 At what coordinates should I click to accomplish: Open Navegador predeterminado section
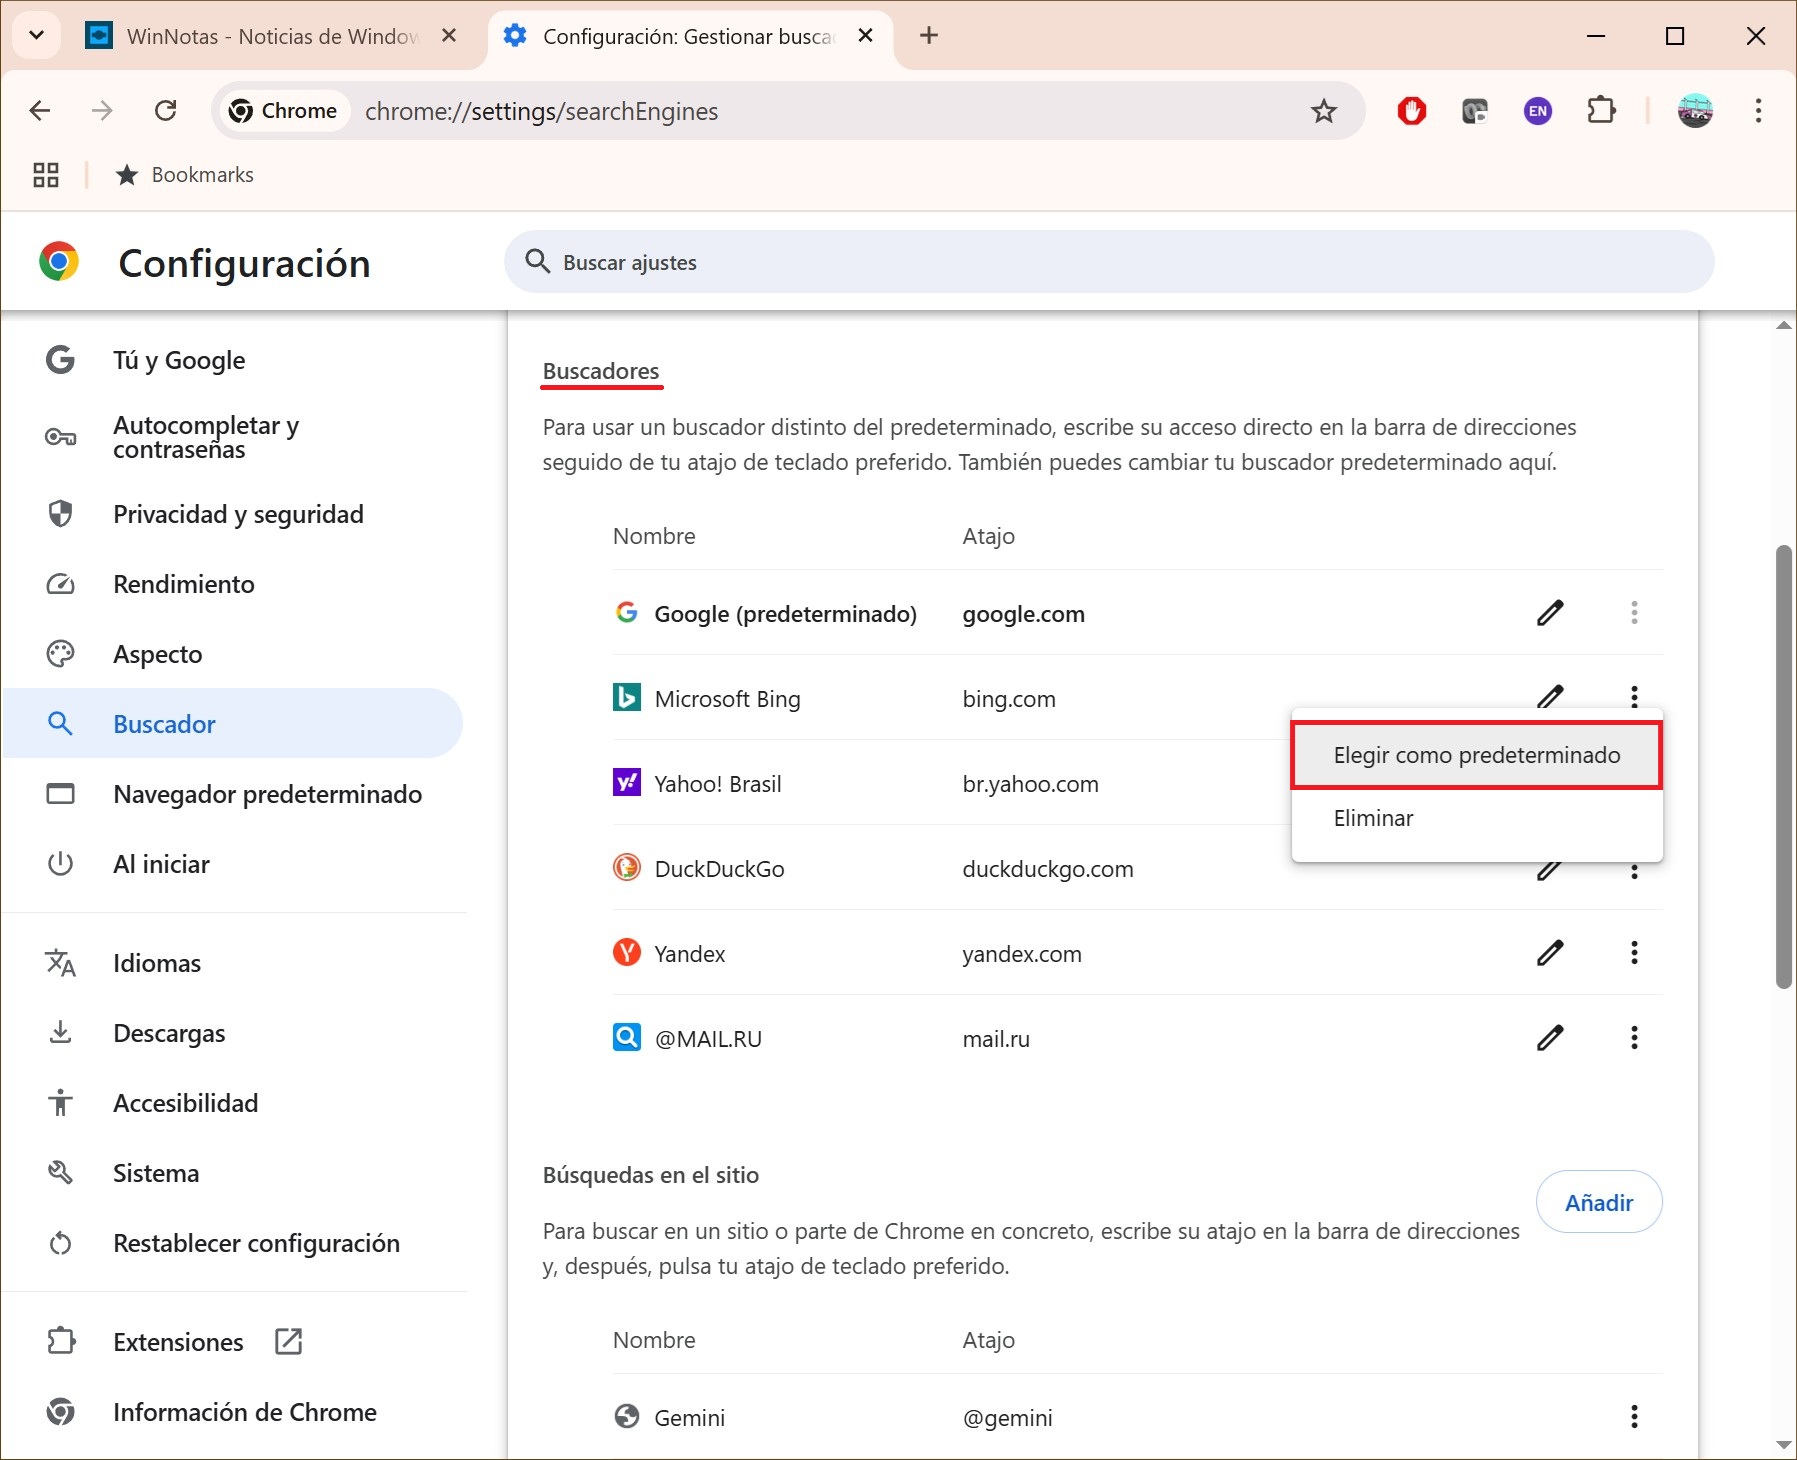234,794
